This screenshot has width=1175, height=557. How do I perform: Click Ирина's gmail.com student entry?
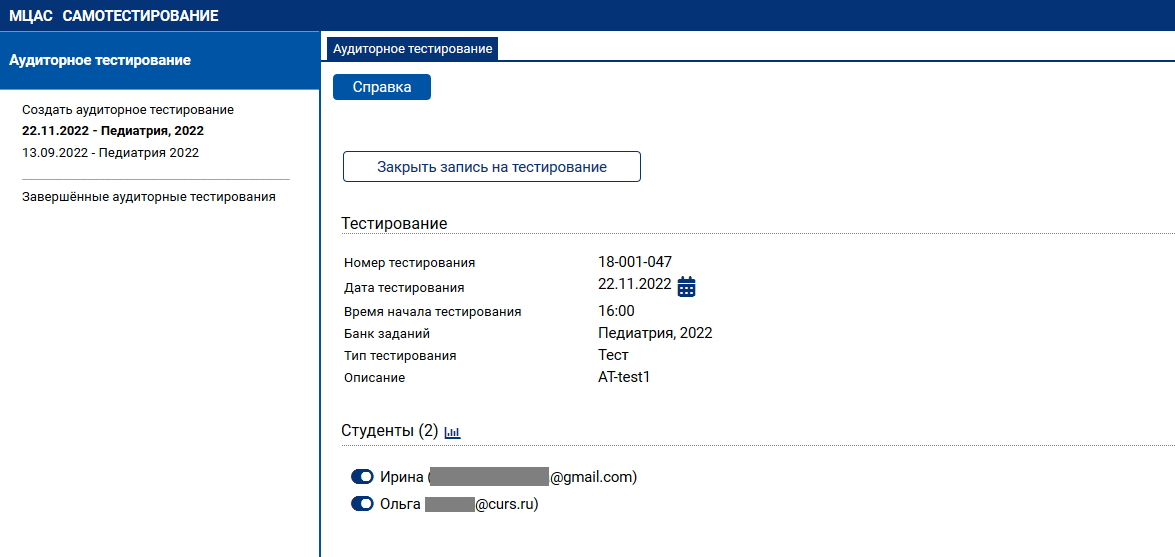(508, 477)
